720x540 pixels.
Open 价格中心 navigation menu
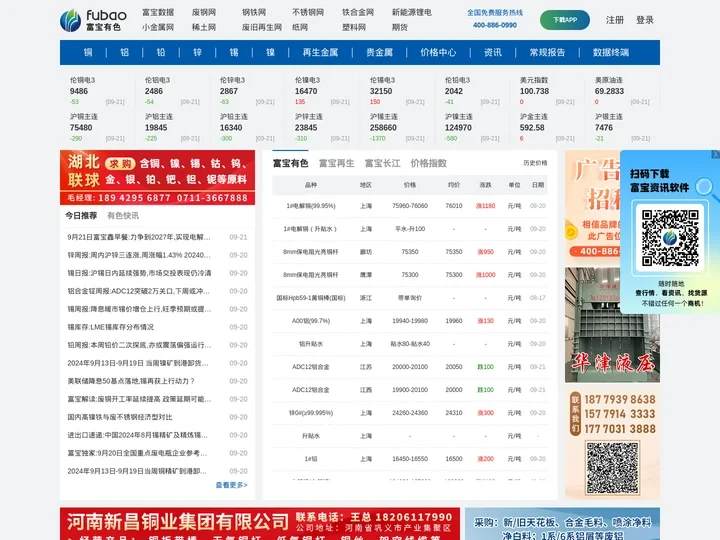click(439, 52)
